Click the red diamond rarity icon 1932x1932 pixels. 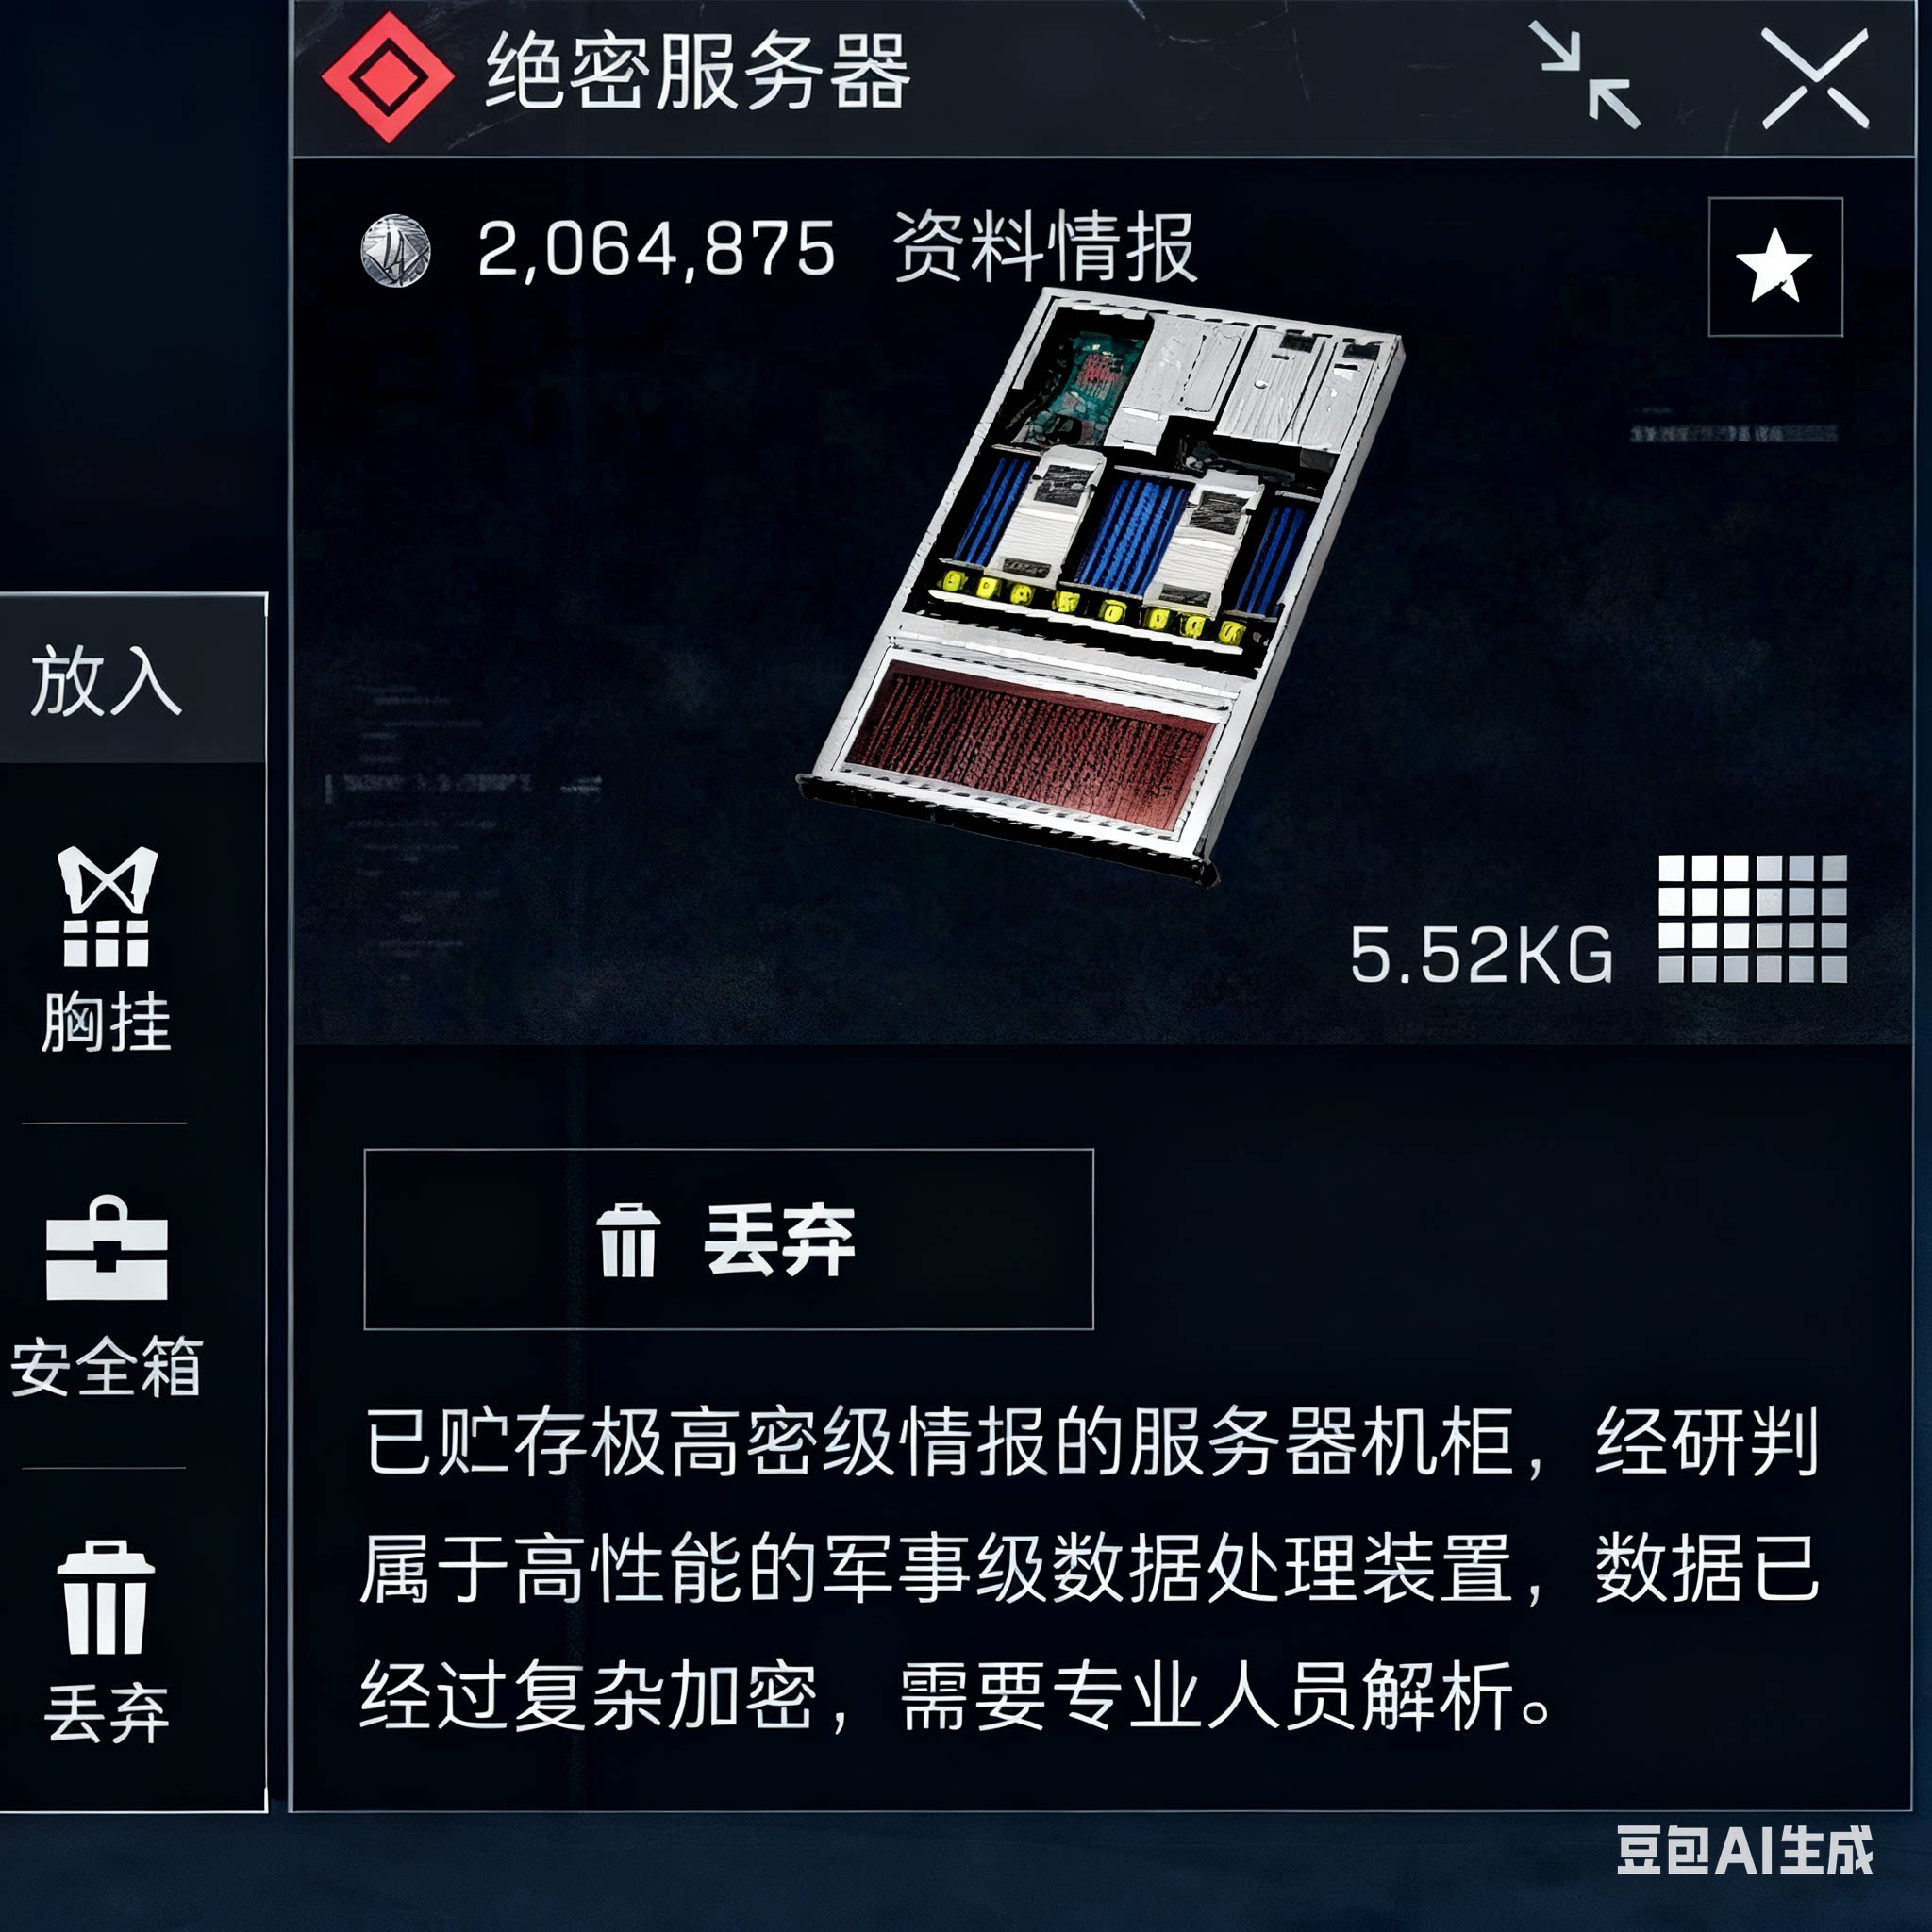coord(388,77)
